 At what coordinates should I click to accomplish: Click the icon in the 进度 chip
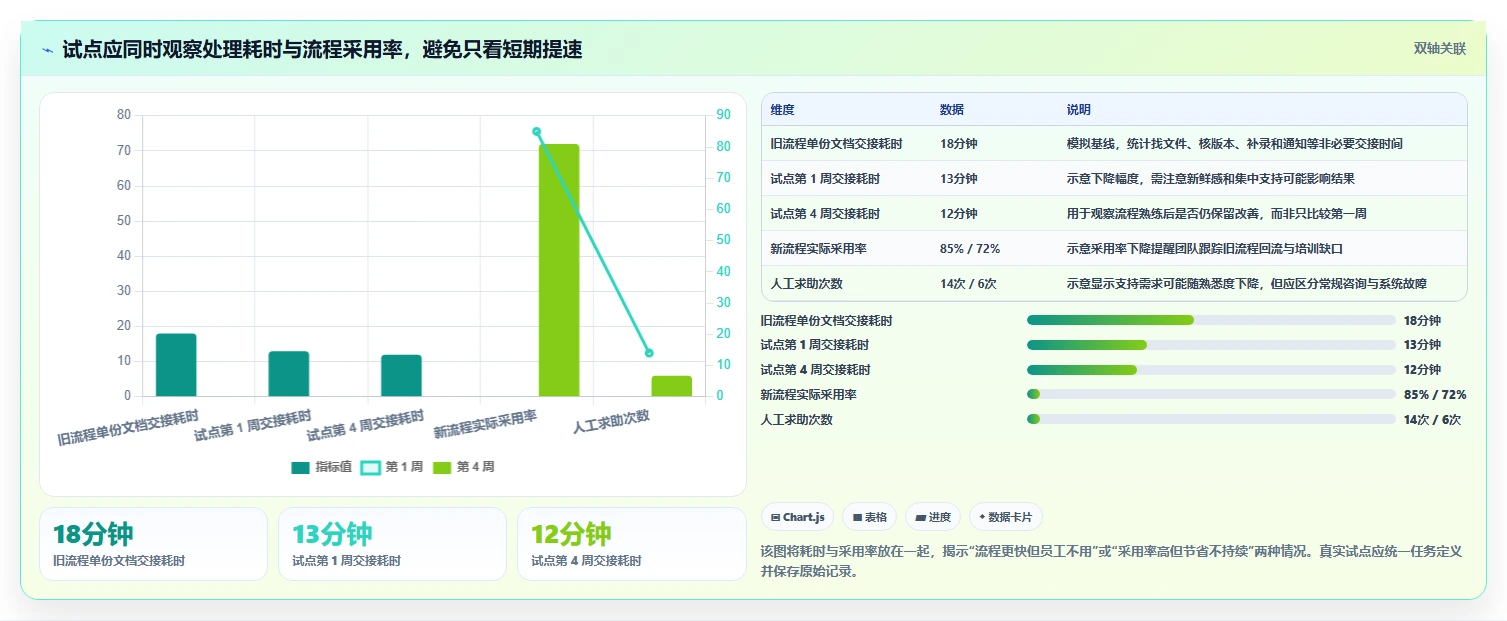point(920,518)
